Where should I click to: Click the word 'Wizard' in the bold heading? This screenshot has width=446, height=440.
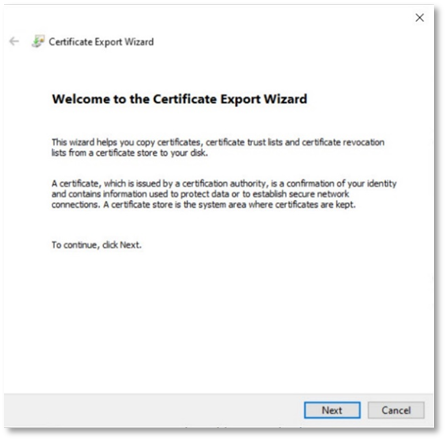tap(285, 99)
